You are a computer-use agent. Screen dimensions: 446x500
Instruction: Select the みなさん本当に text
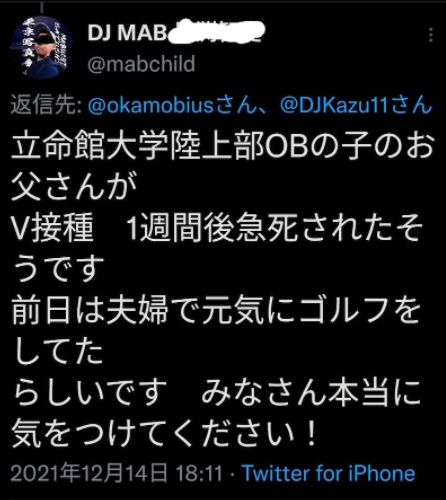click(x=311, y=392)
